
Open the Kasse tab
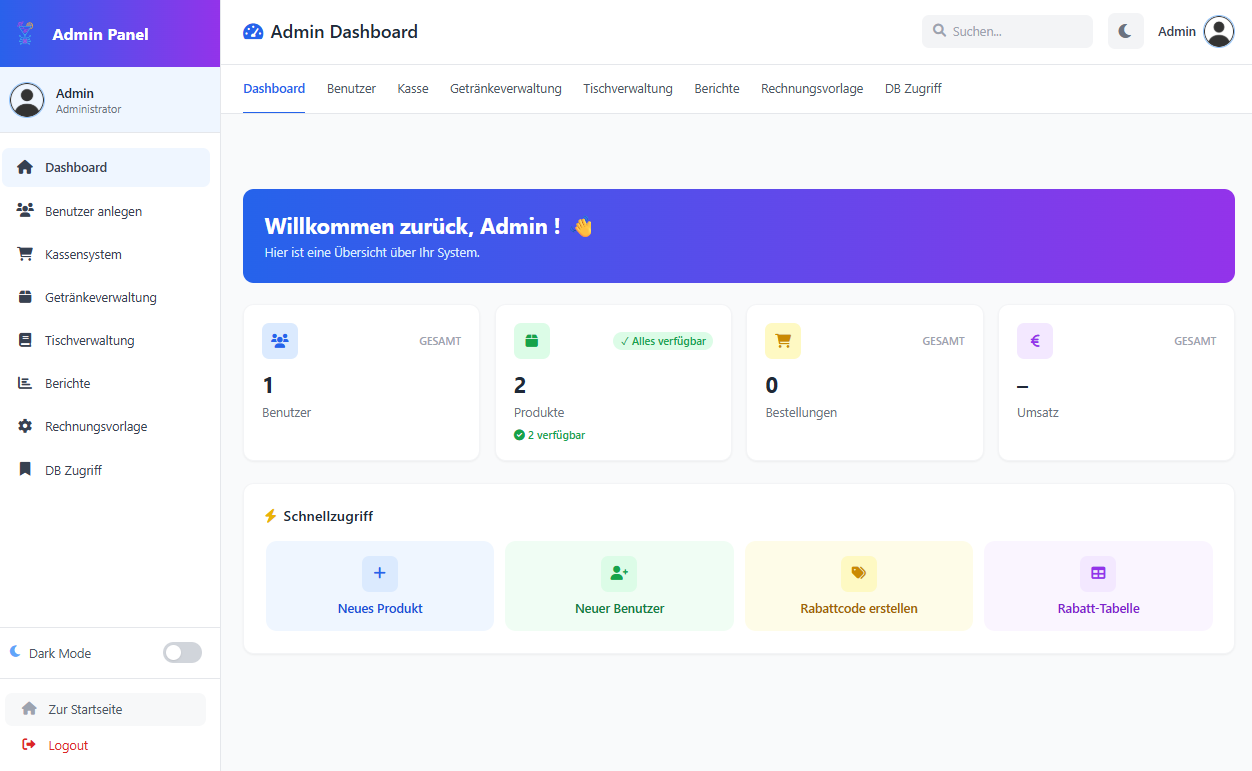413,89
